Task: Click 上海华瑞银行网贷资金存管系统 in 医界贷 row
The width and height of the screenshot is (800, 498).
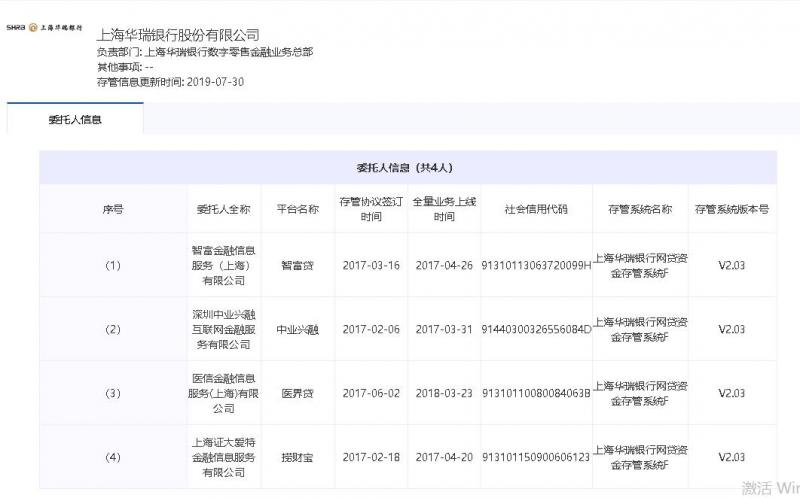Action: click(640, 393)
